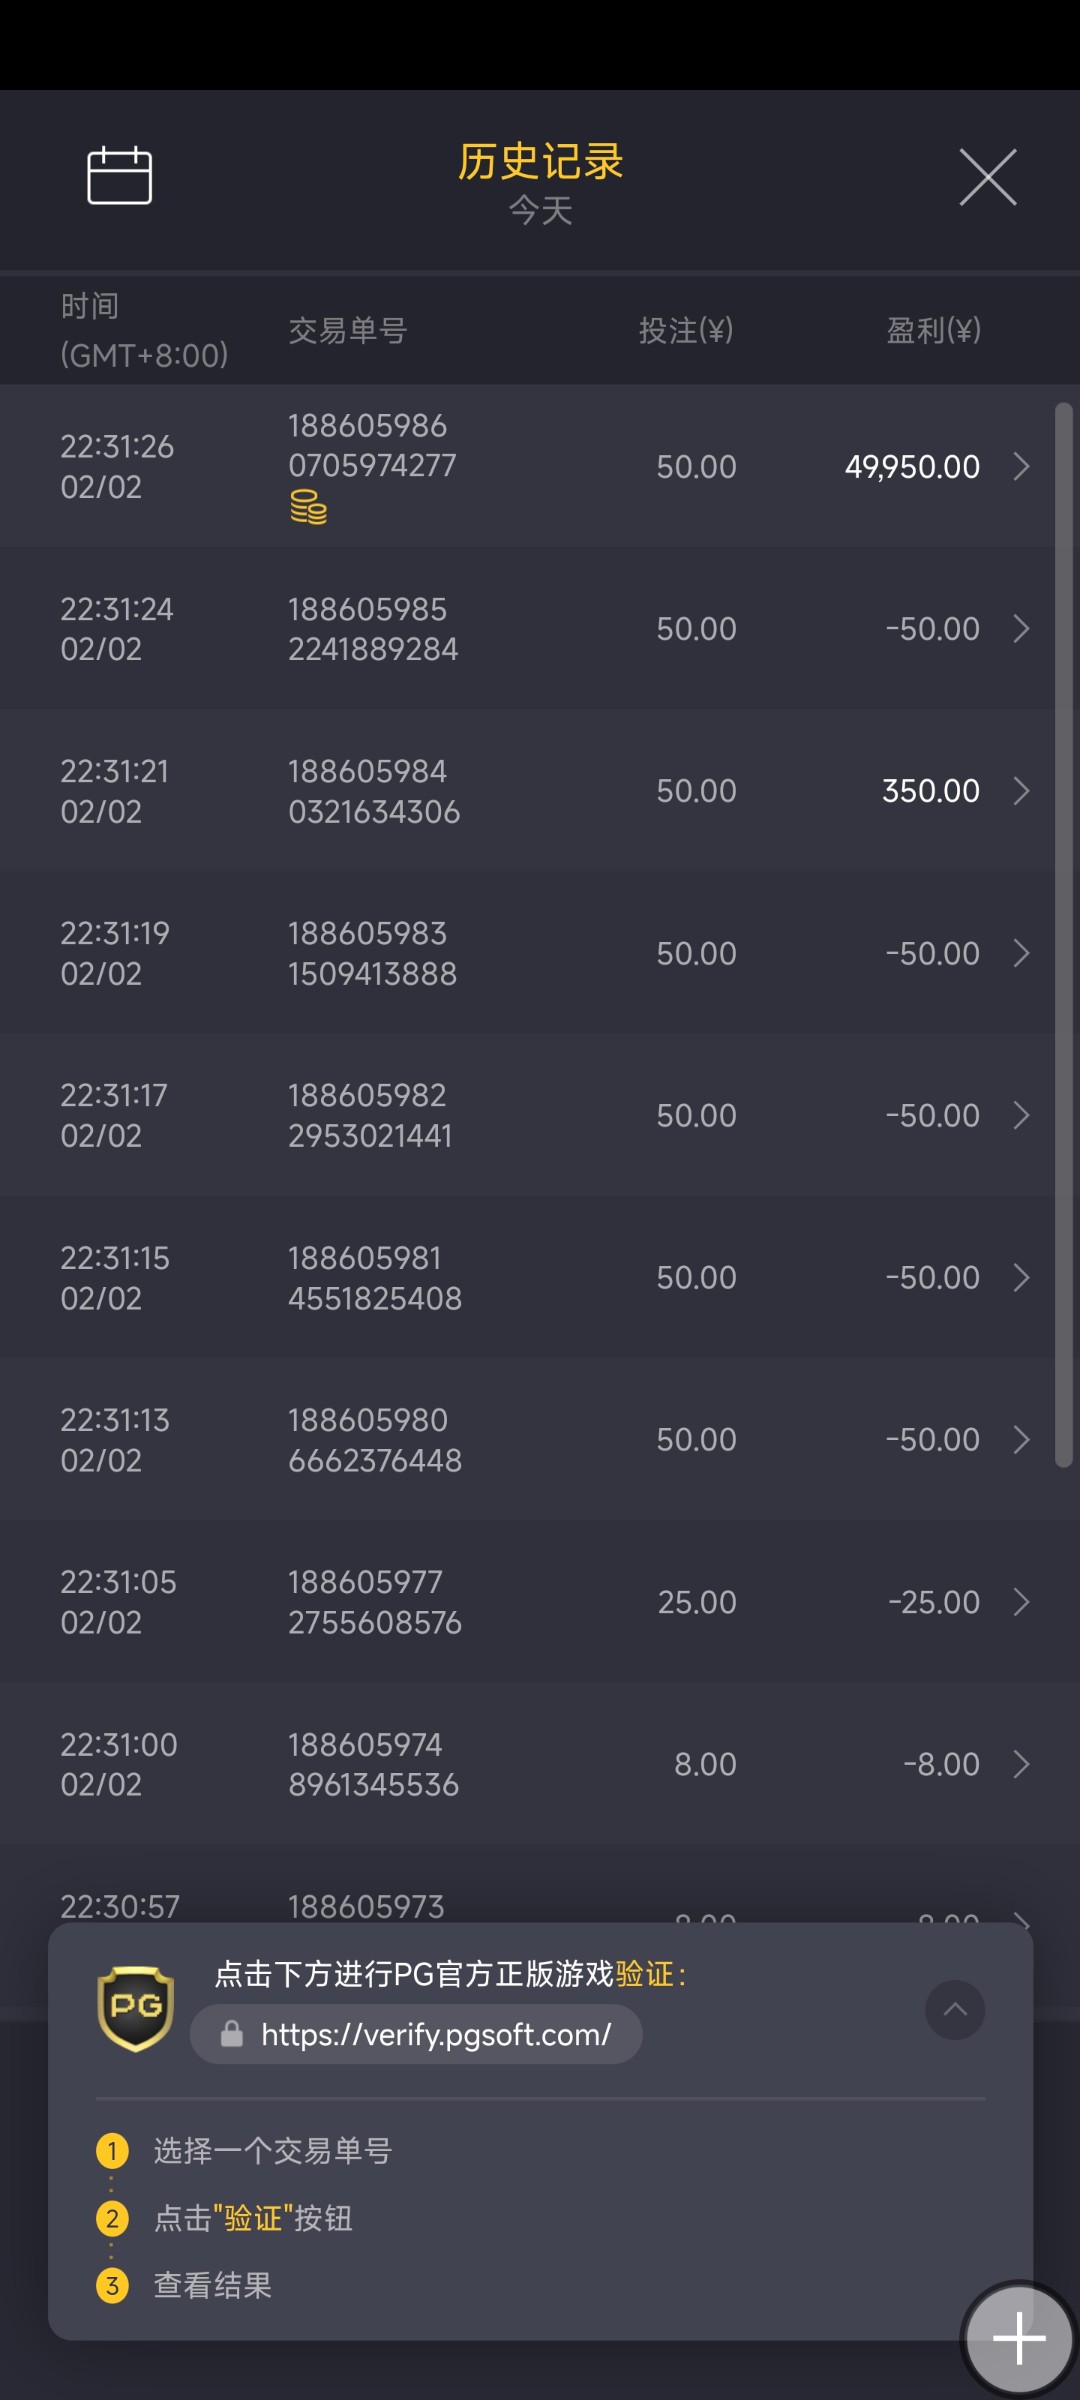Select transaction 188605983 1509413888
The height and width of the screenshot is (2400, 1080).
coord(372,953)
